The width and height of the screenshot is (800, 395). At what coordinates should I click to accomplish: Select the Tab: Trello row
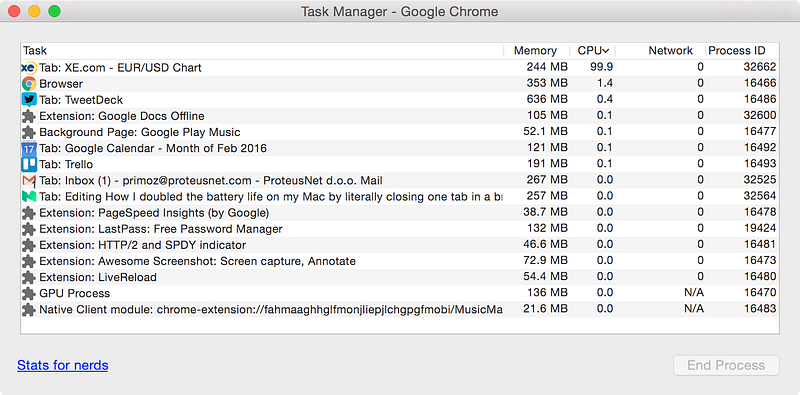point(399,164)
